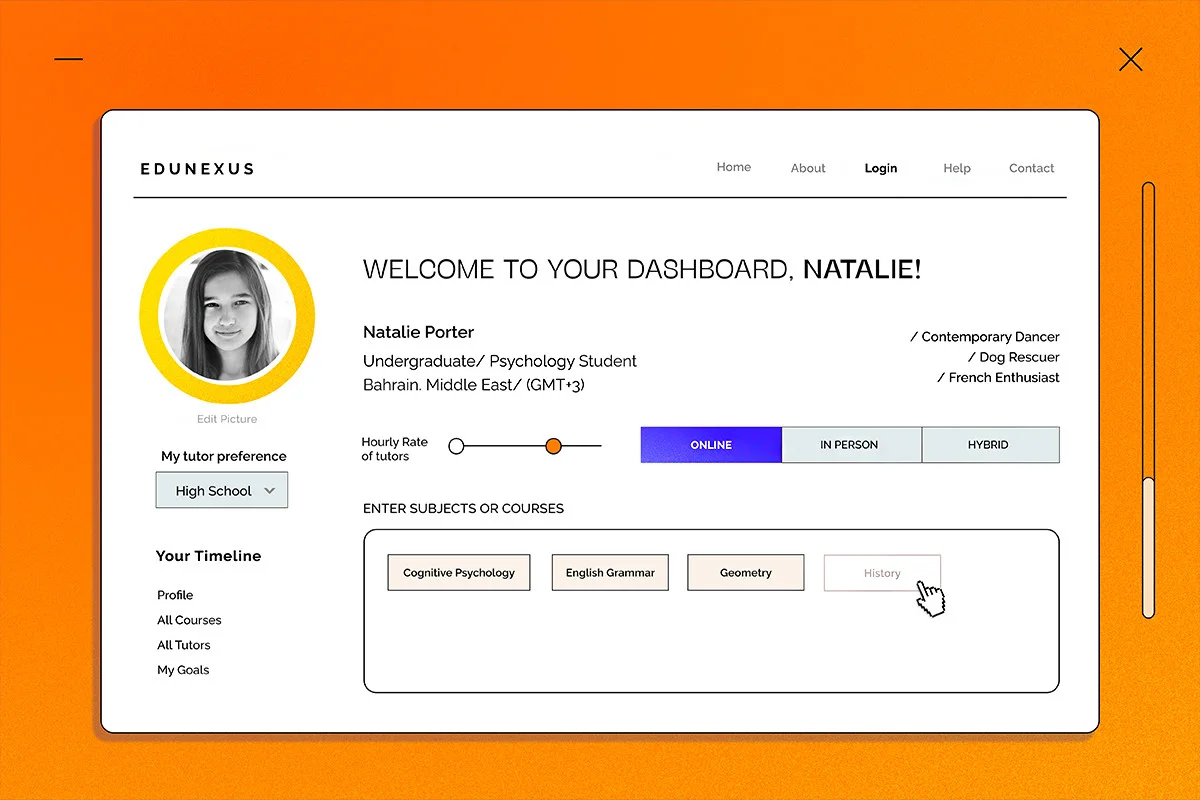
Task: Click the ENTER SUBJECTS OR COURSES label
Action: [463, 508]
